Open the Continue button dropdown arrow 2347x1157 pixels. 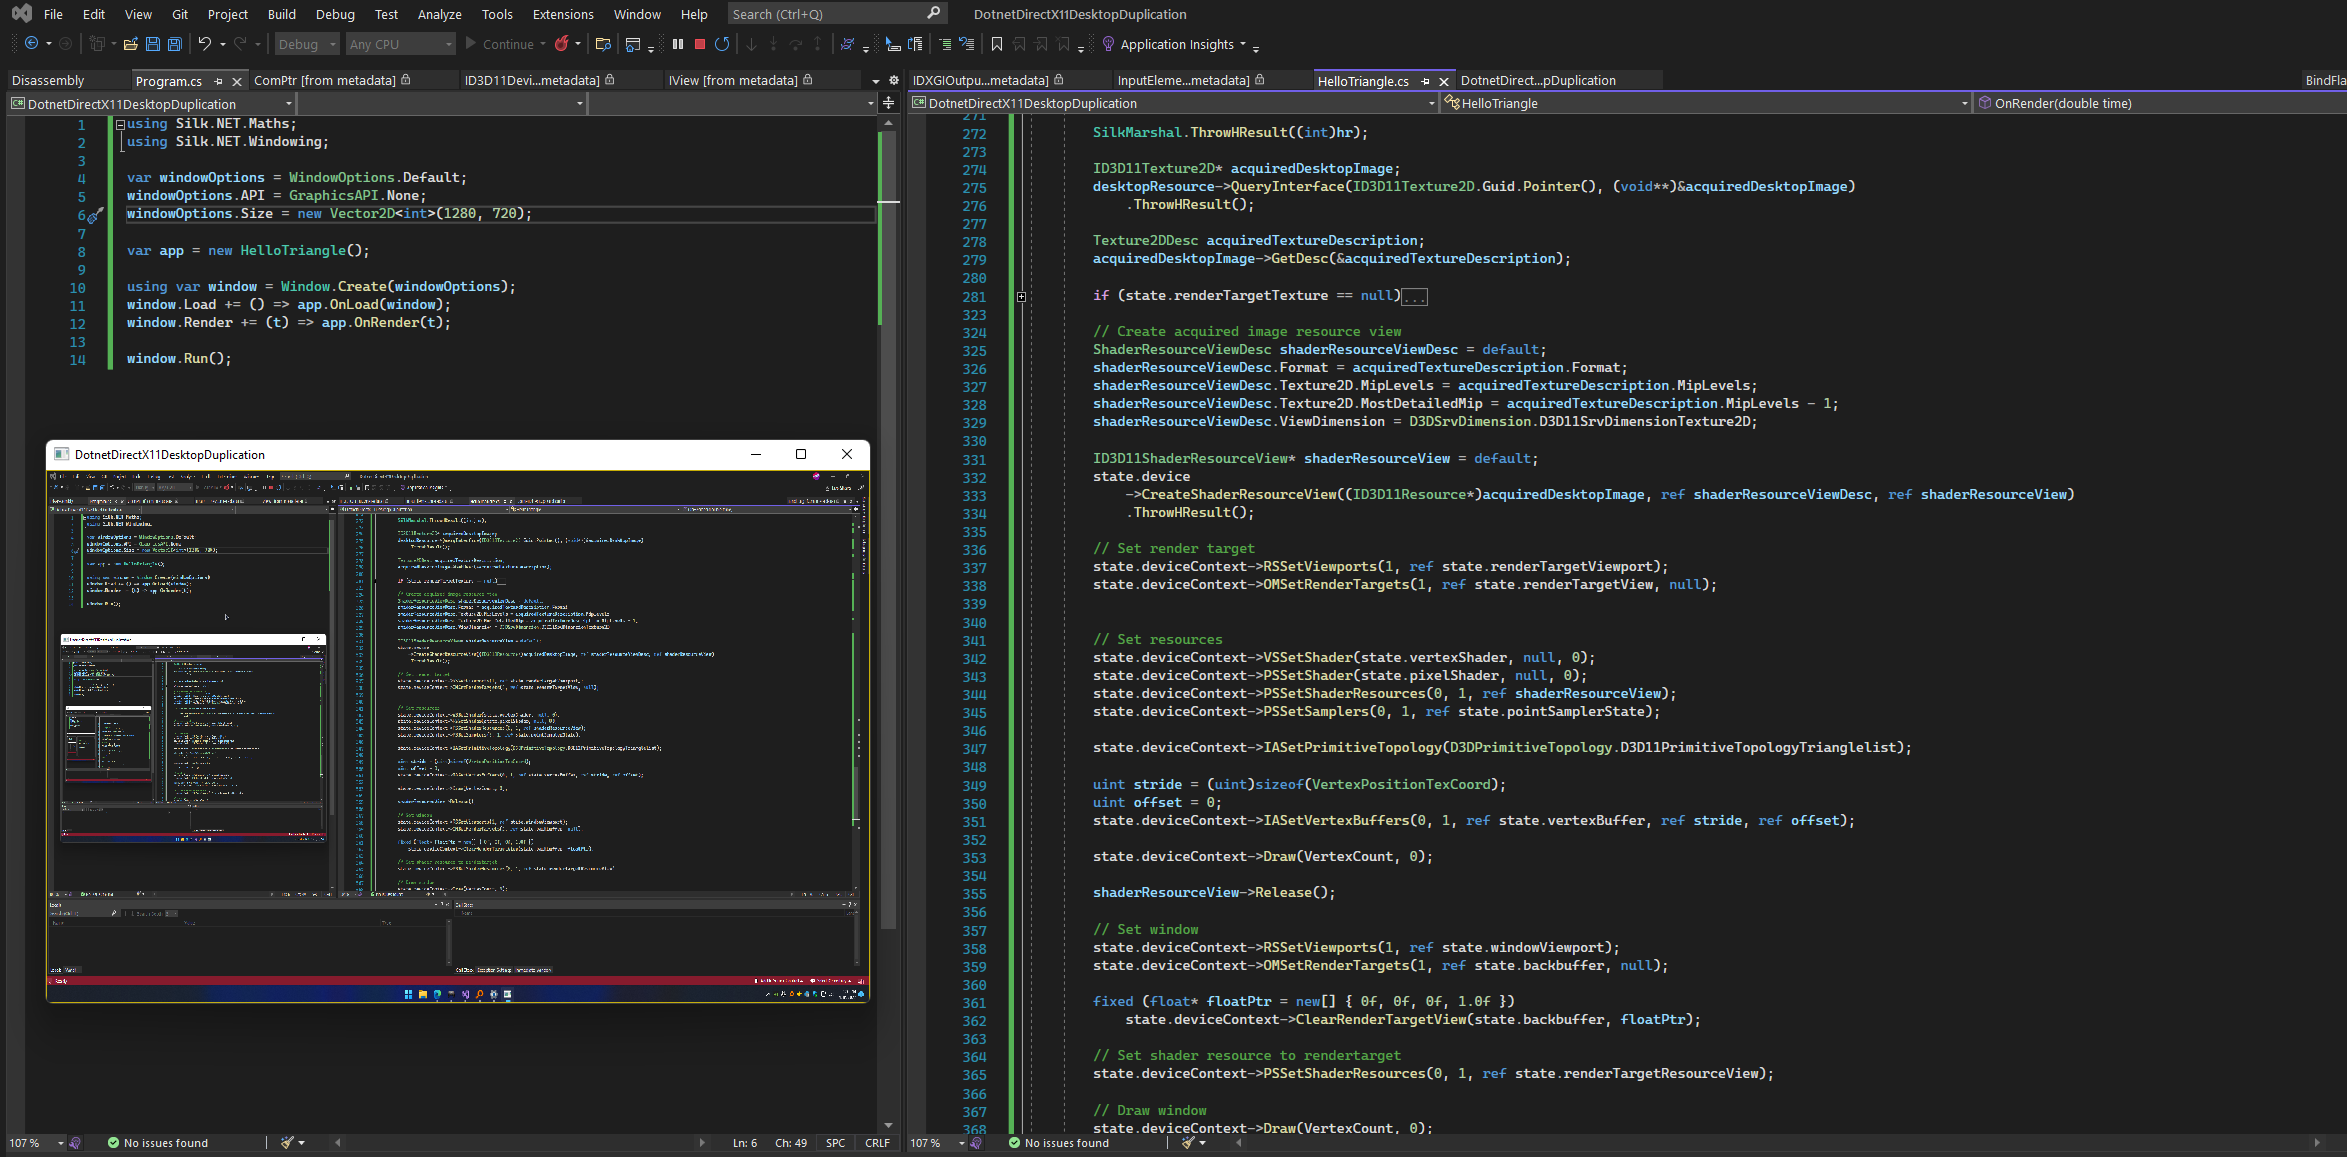[x=543, y=44]
